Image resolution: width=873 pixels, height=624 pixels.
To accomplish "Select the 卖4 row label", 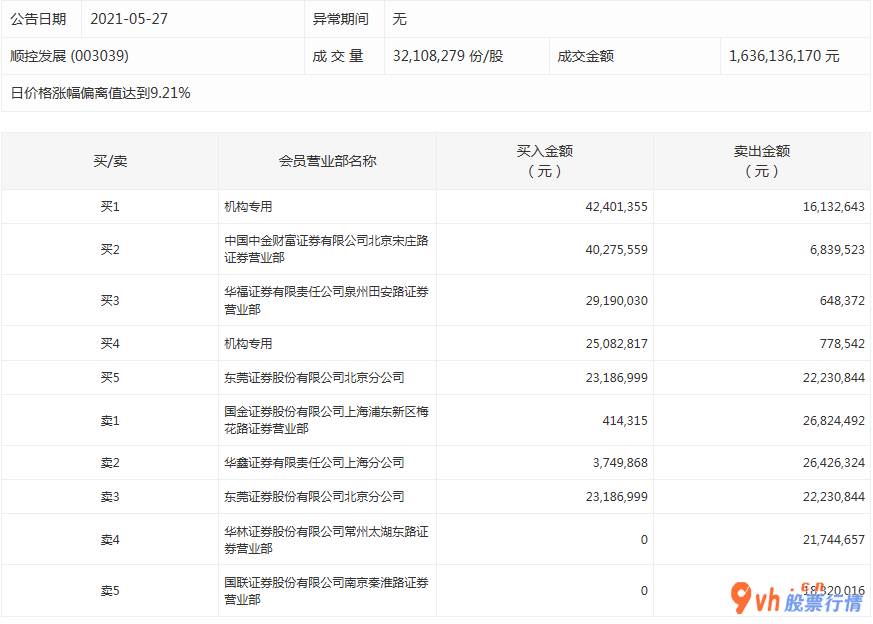I will pyautogui.click(x=110, y=539).
